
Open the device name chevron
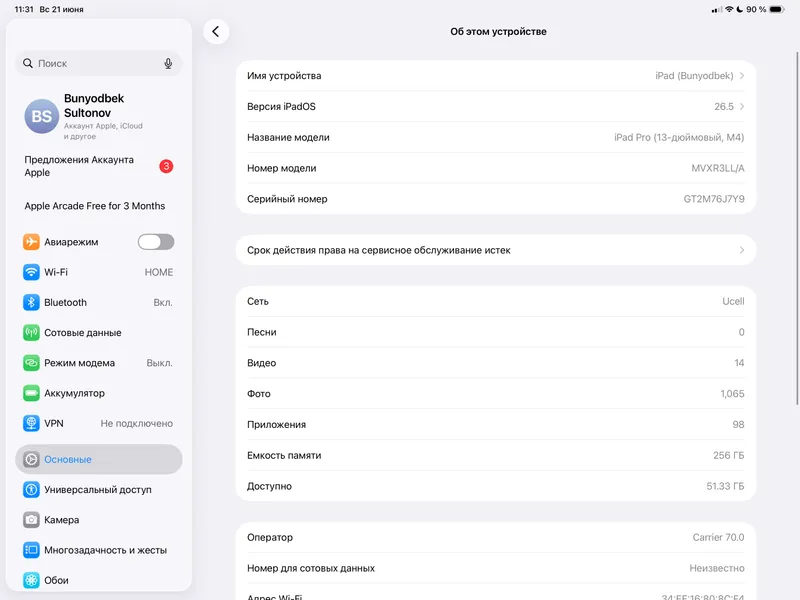tap(742, 76)
